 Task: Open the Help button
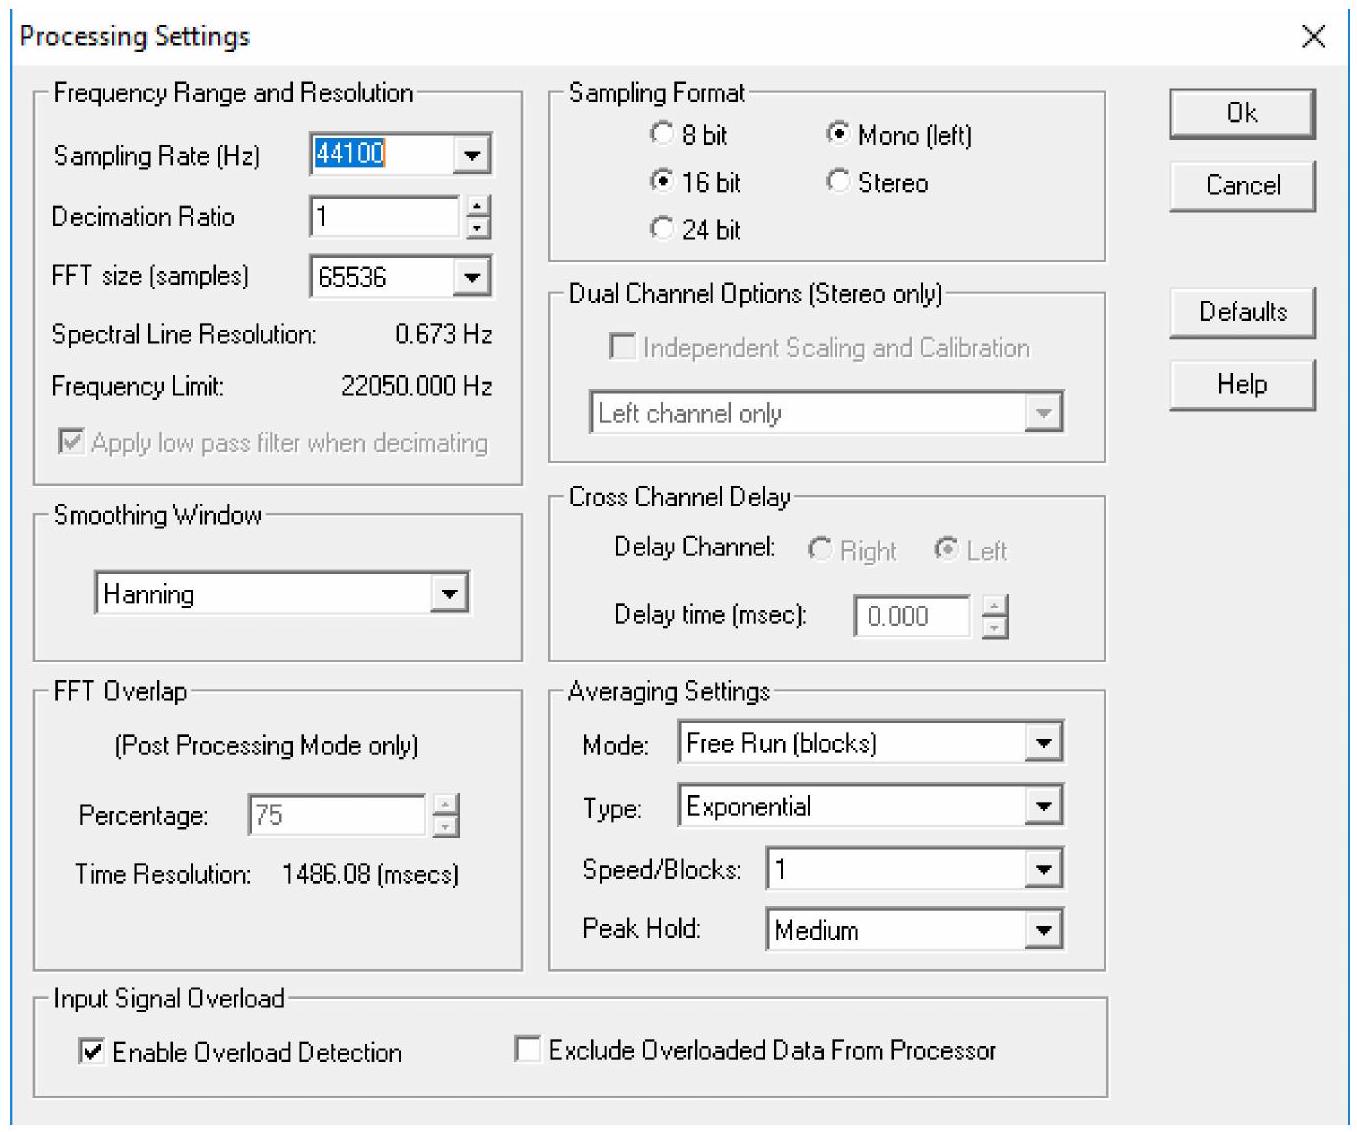click(x=1242, y=384)
